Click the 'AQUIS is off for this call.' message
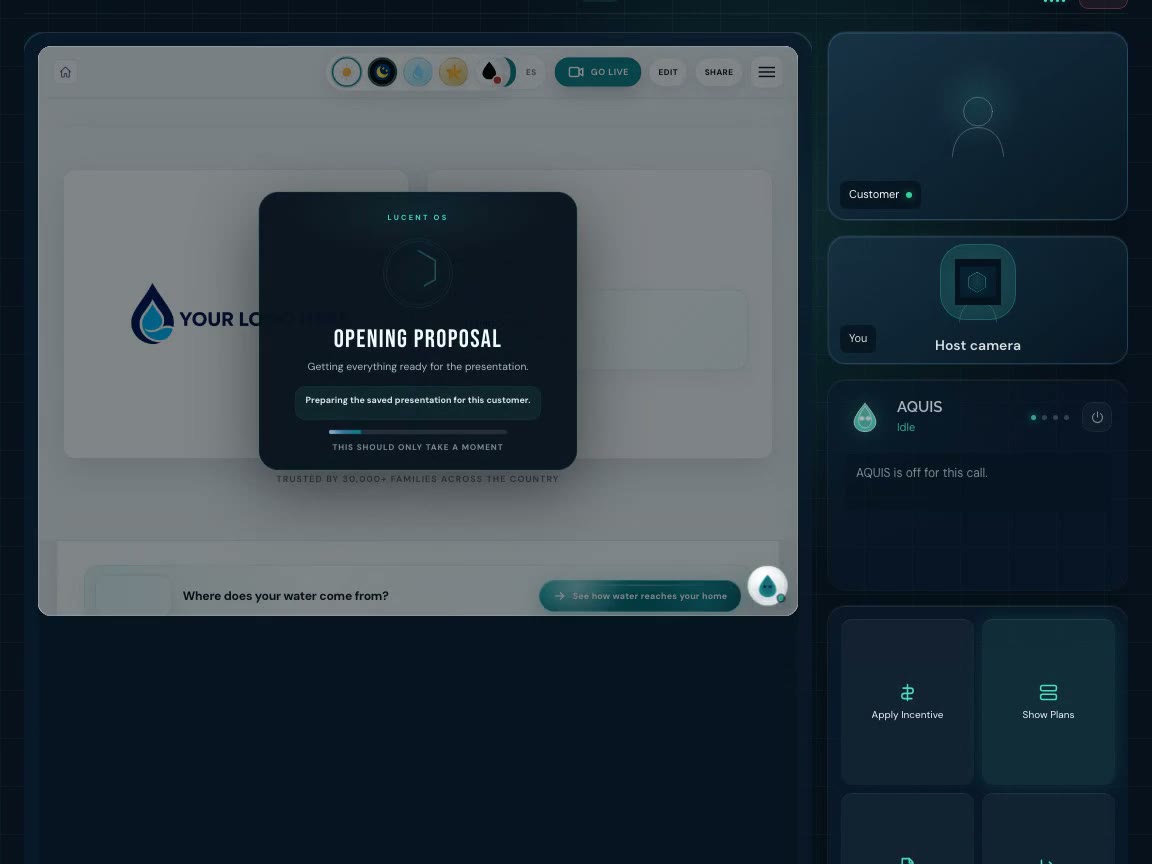This screenshot has width=1152, height=864. click(x=921, y=472)
